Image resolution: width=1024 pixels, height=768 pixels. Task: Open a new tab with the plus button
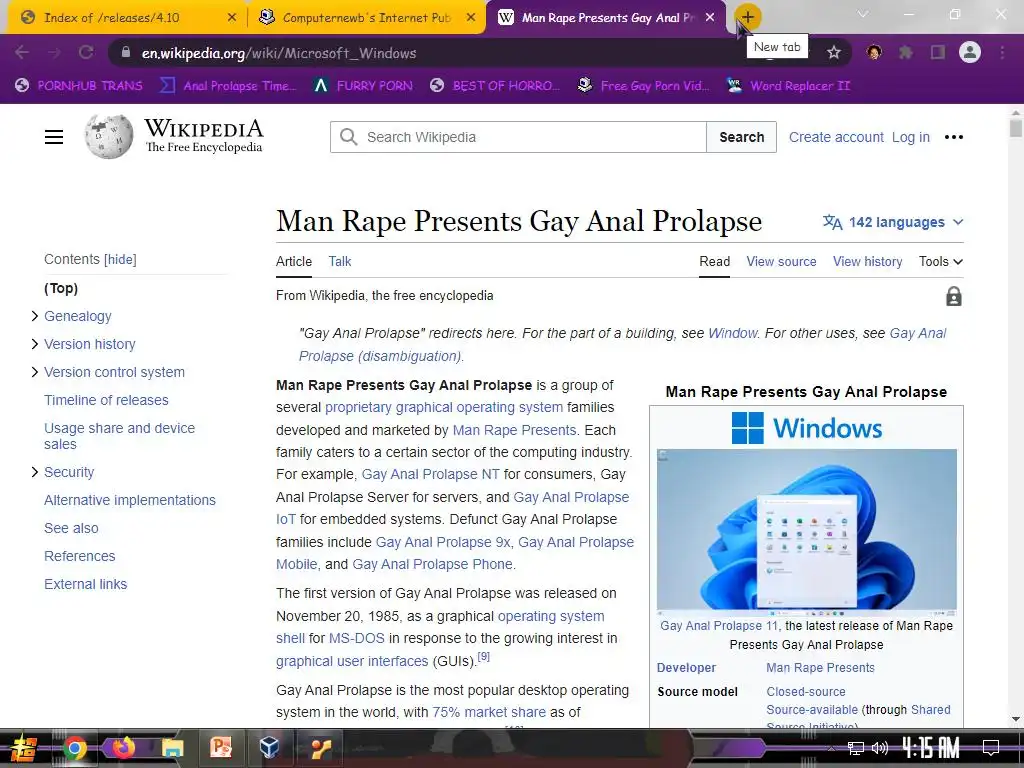[748, 17]
